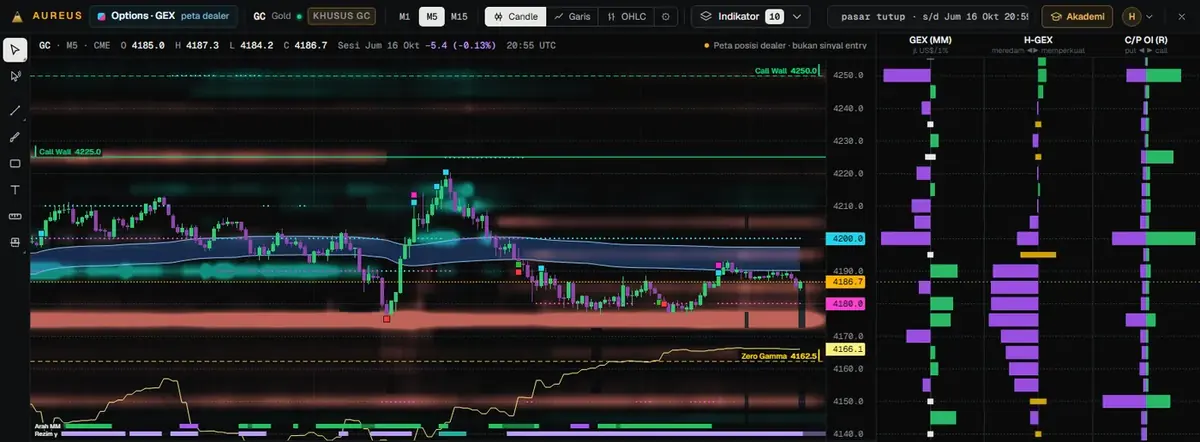Select the rectangle shape tool
This screenshot has height=442, width=1200.
[x=15, y=163]
